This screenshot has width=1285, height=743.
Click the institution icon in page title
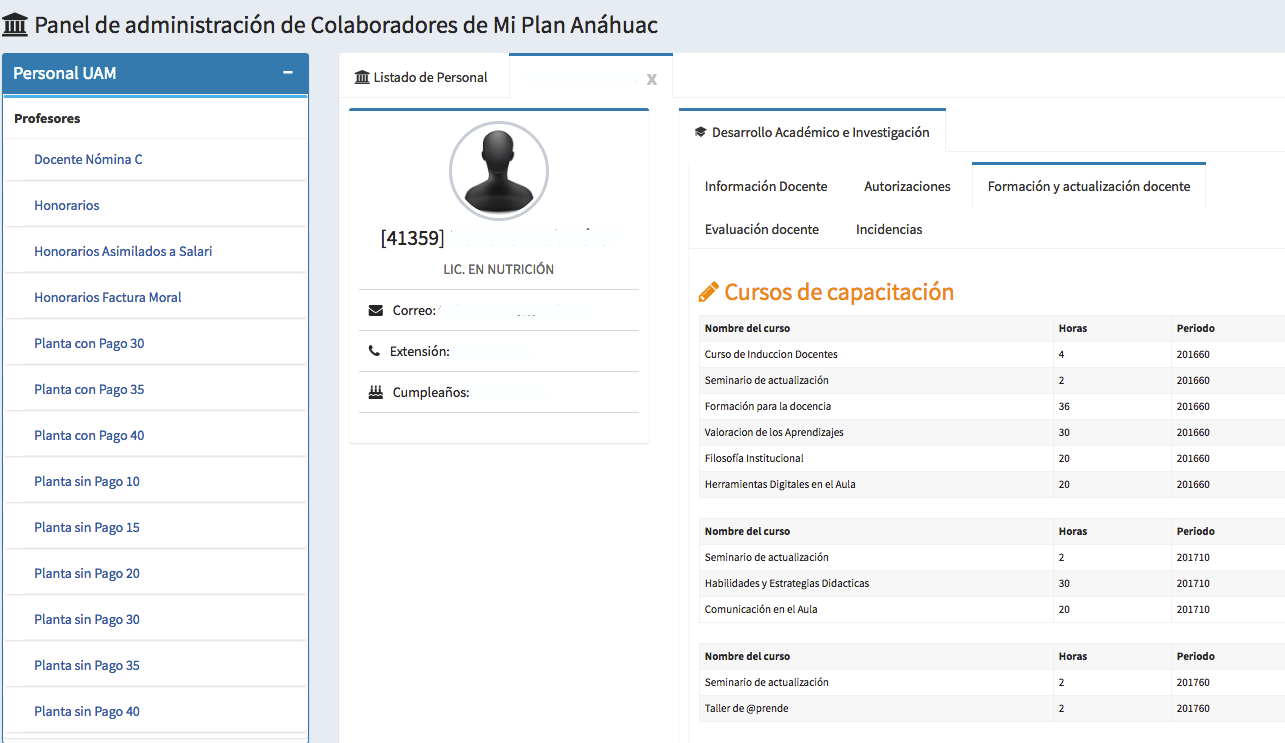point(16,25)
